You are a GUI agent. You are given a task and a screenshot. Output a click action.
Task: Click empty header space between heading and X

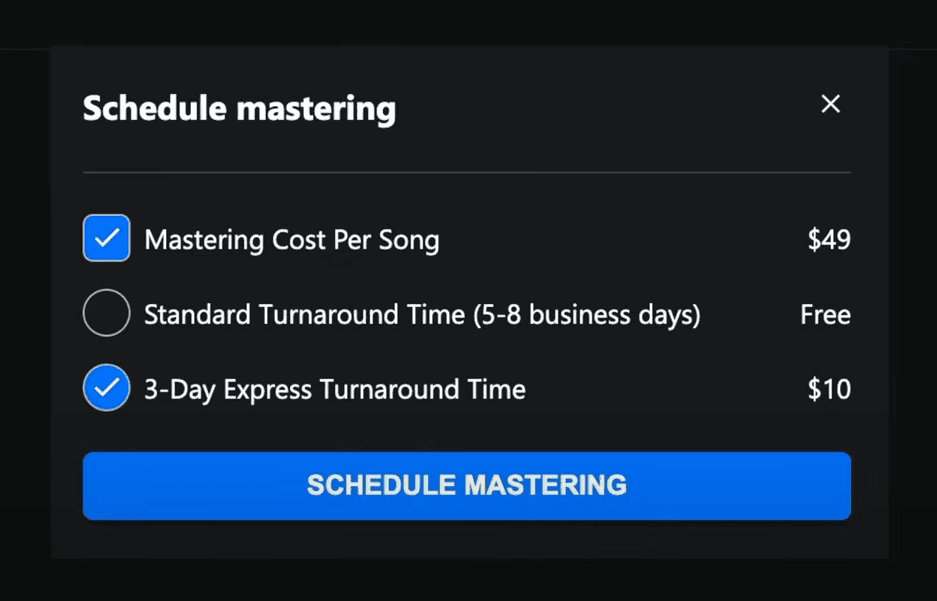tap(600, 106)
